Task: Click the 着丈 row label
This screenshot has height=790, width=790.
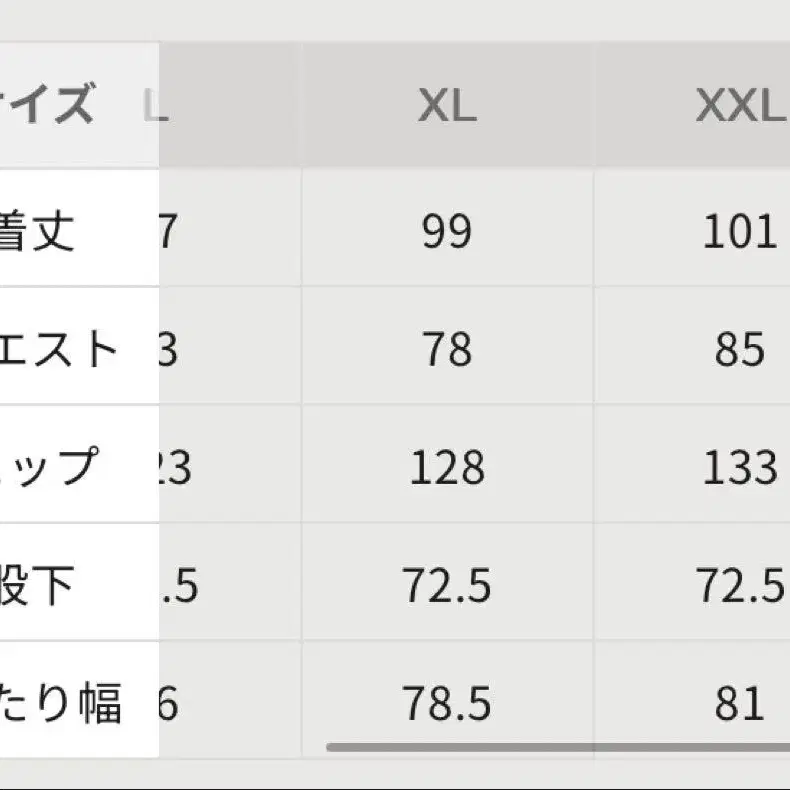Action: pyautogui.click(x=38, y=231)
